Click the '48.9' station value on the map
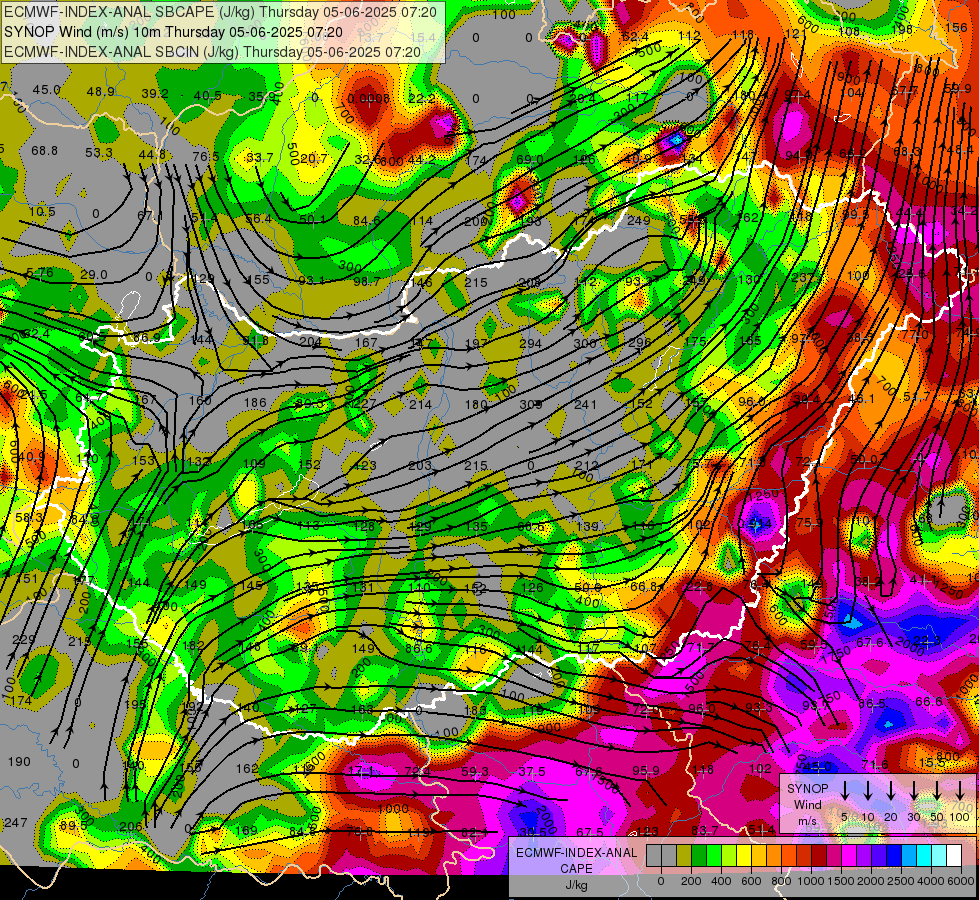979x900 pixels. tap(101, 92)
